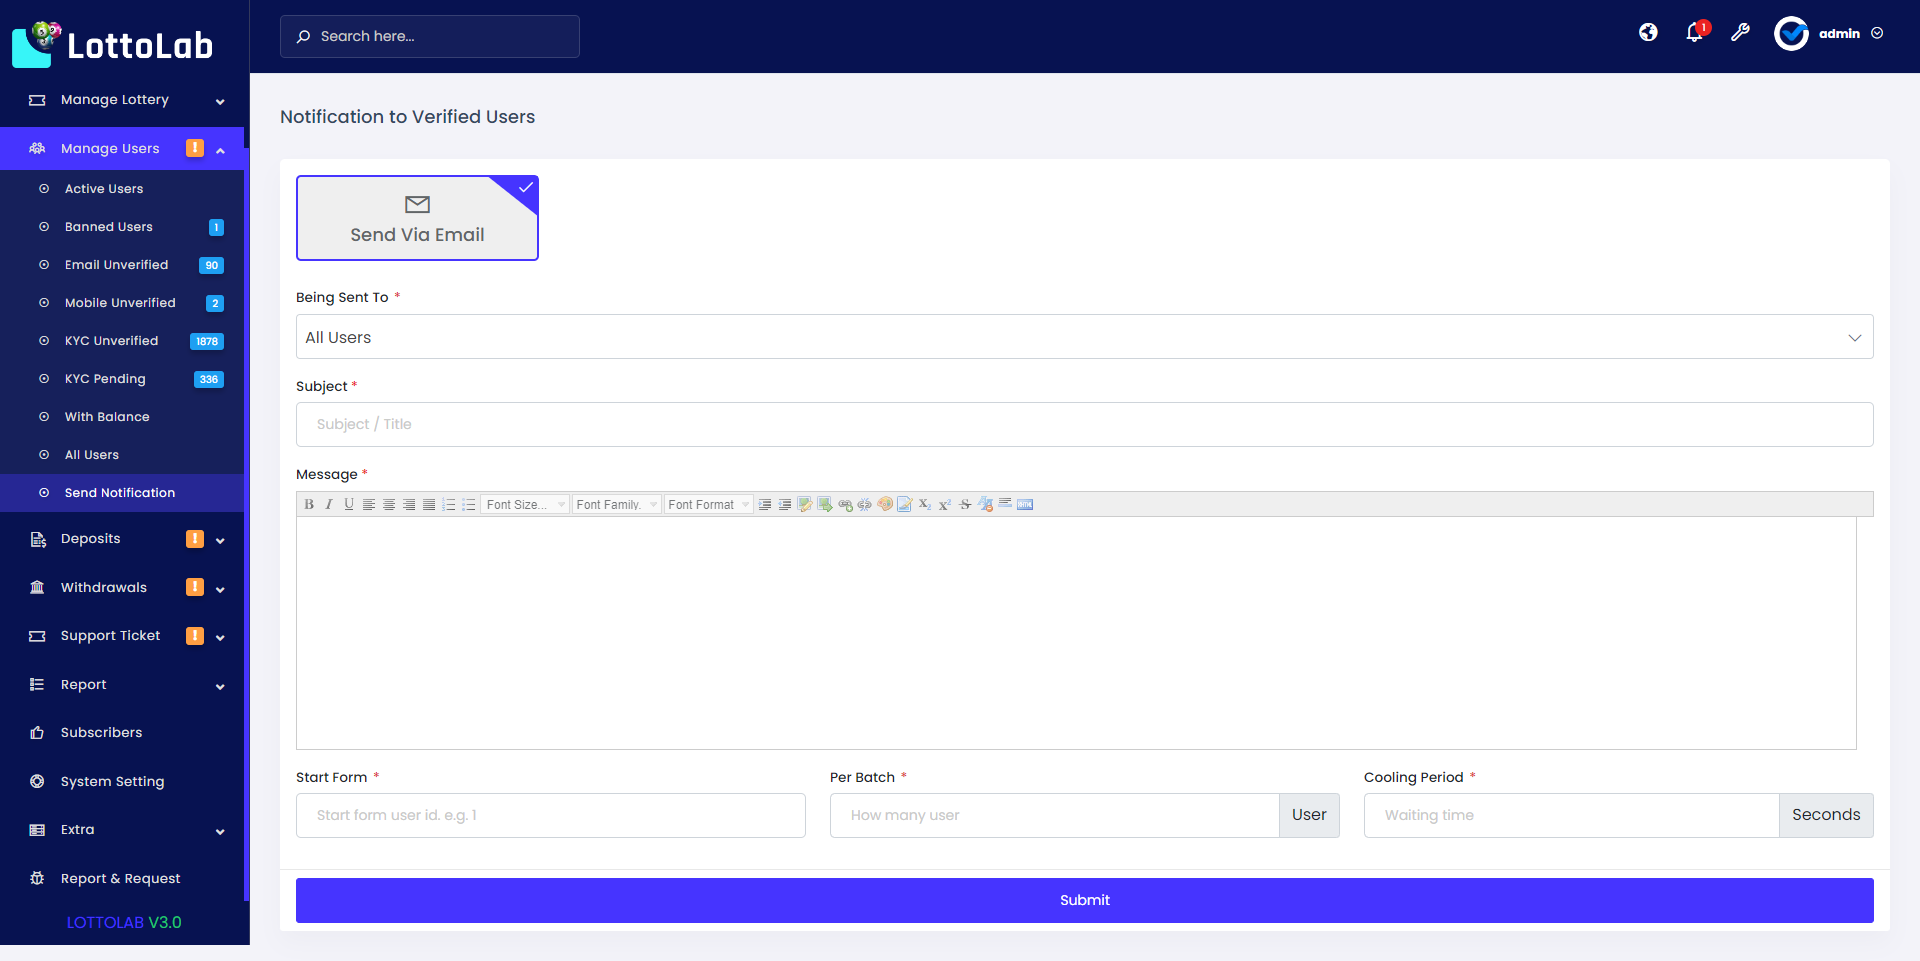The width and height of the screenshot is (1920, 961).
Task: Click the Submit button
Action: pyautogui.click(x=1084, y=899)
